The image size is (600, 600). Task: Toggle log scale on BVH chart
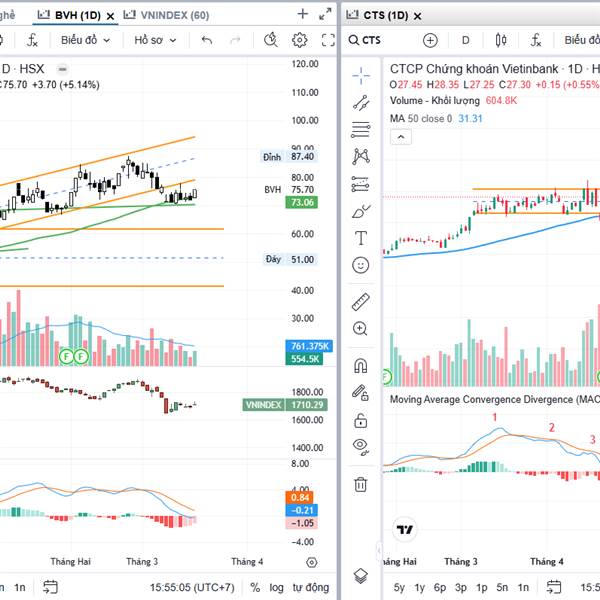pyautogui.click(x=276, y=587)
